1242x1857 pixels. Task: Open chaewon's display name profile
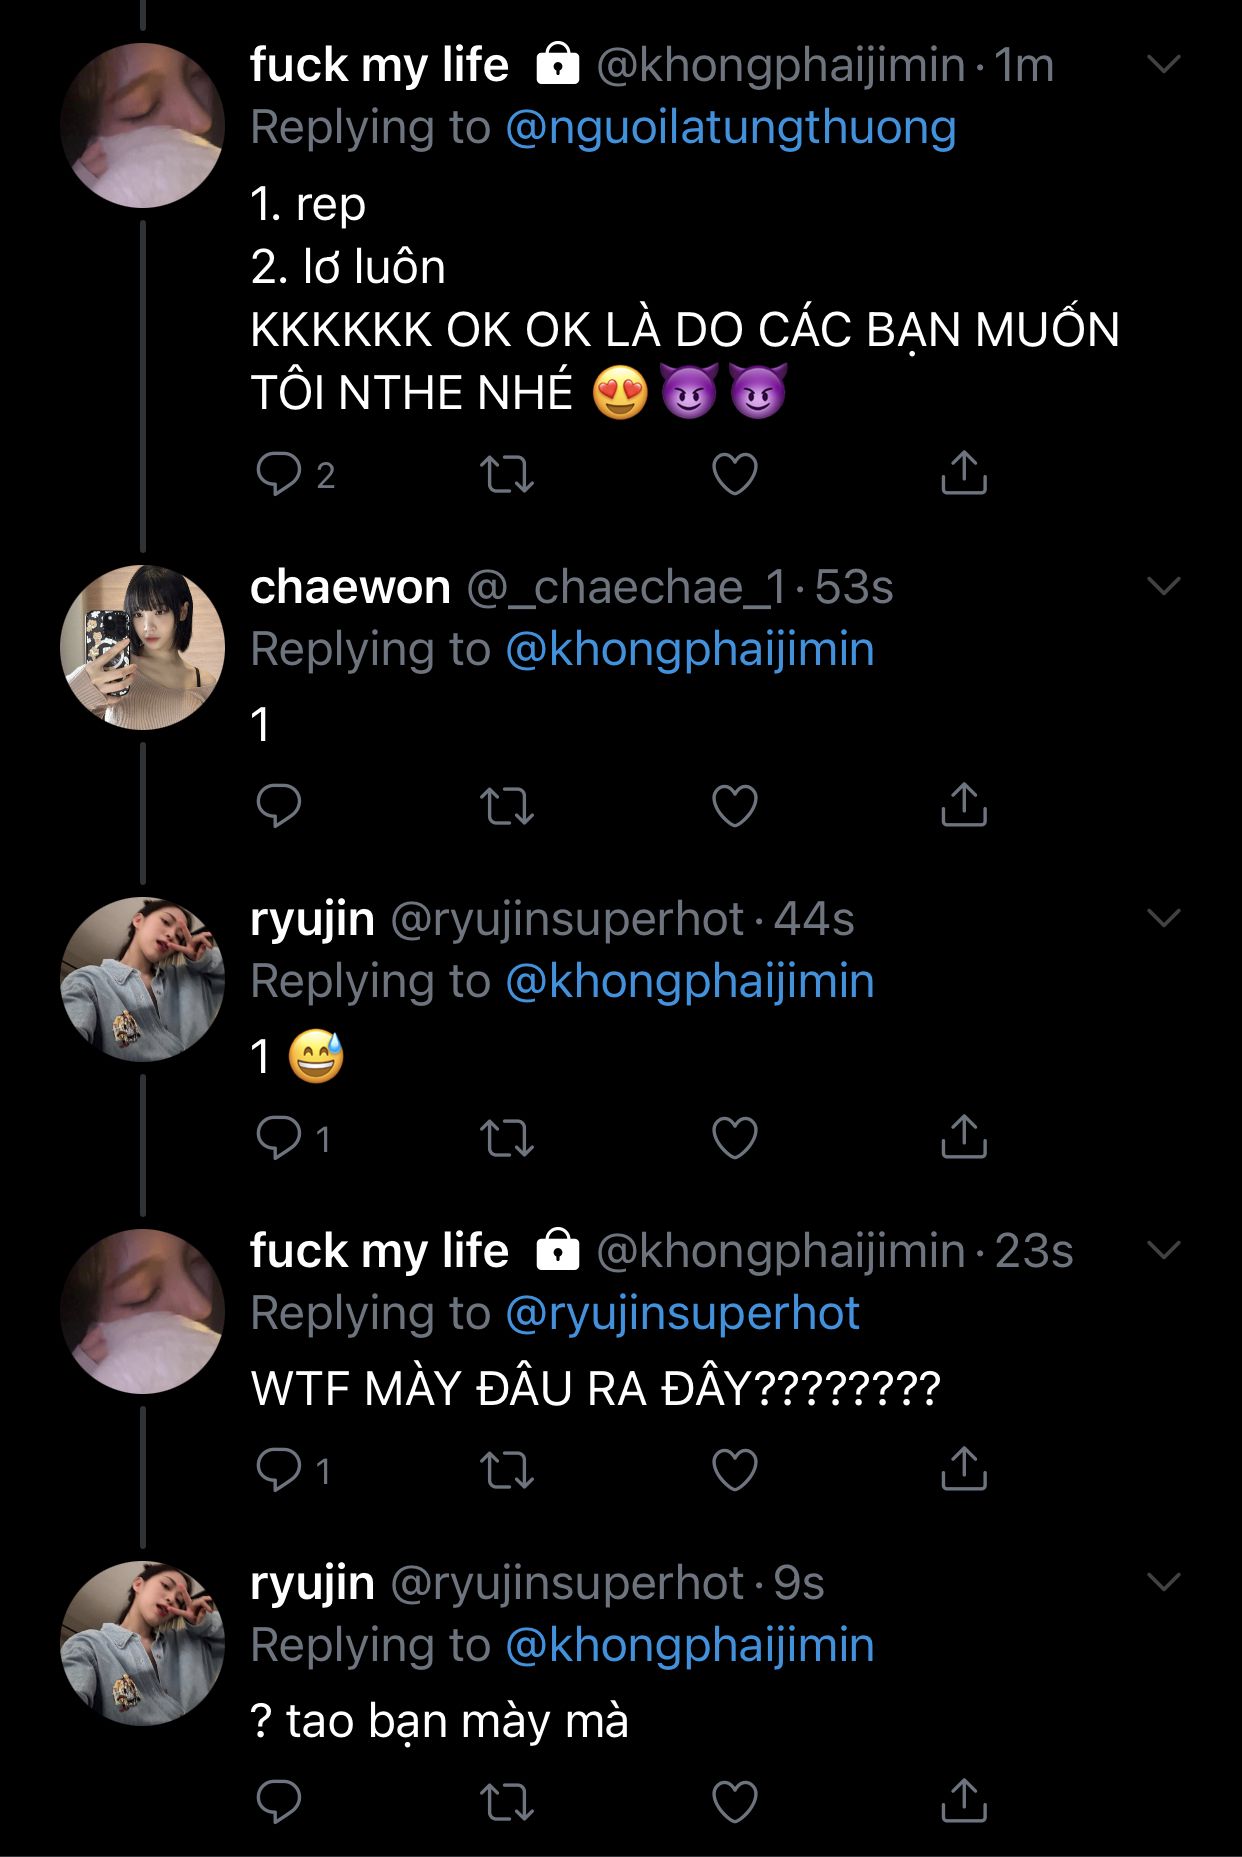pyautogui.click(x=350, y=587)
